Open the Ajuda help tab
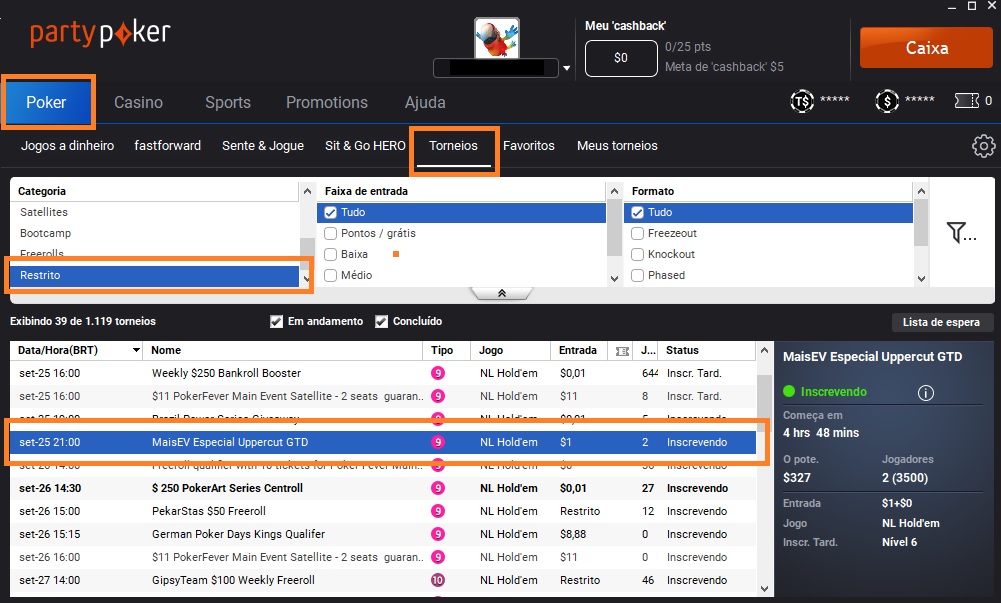 (x=425, y=102)
